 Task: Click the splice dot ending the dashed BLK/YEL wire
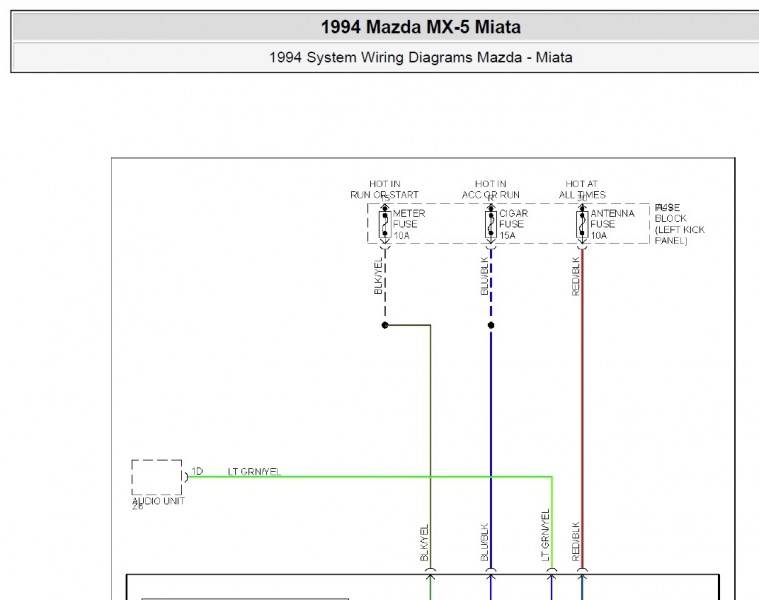point(385,325)
